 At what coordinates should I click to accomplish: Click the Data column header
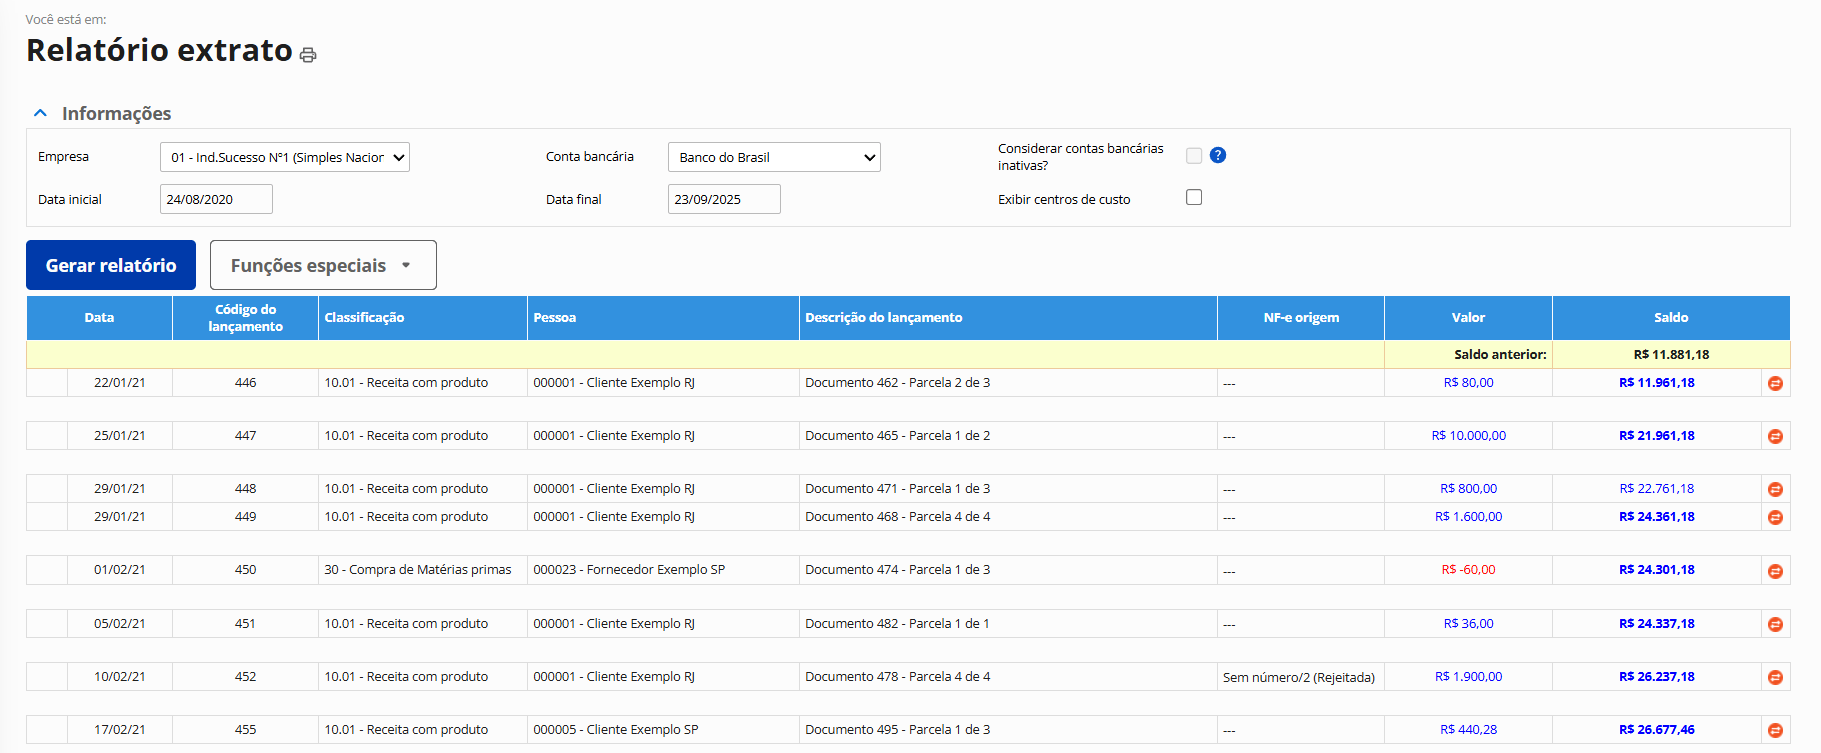99,318
